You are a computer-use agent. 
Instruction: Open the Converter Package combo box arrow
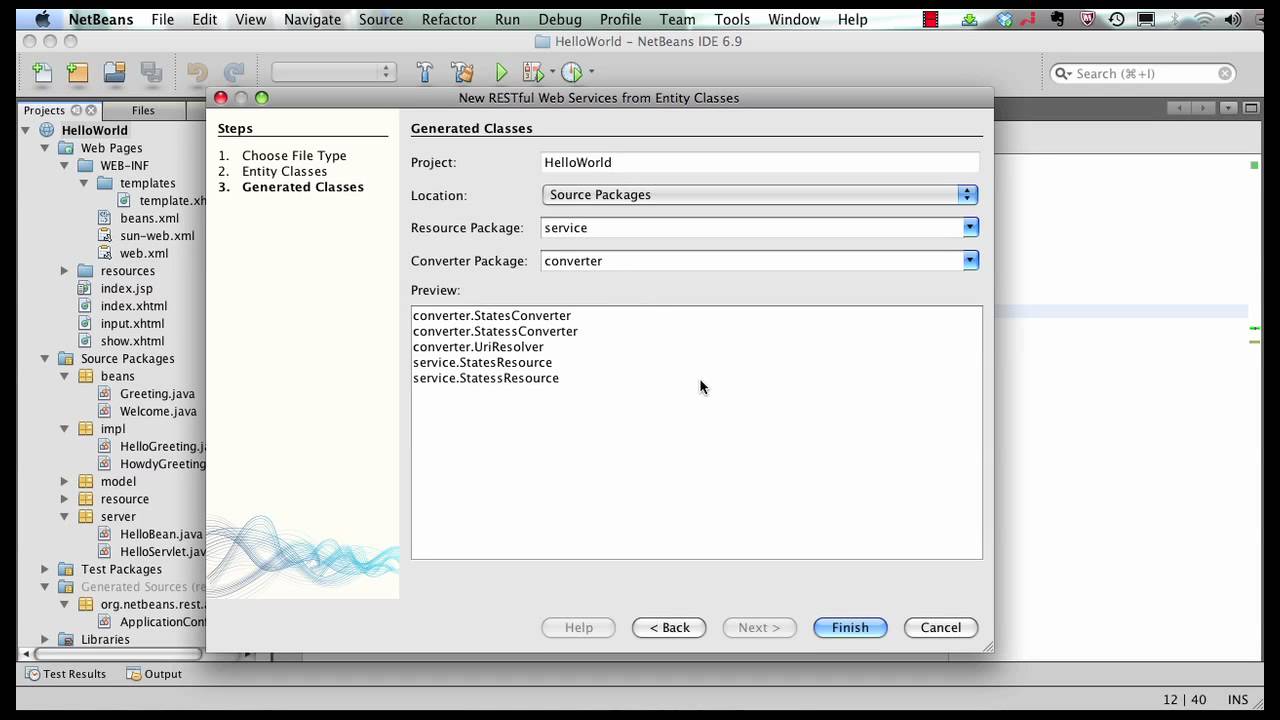(970, 261)
